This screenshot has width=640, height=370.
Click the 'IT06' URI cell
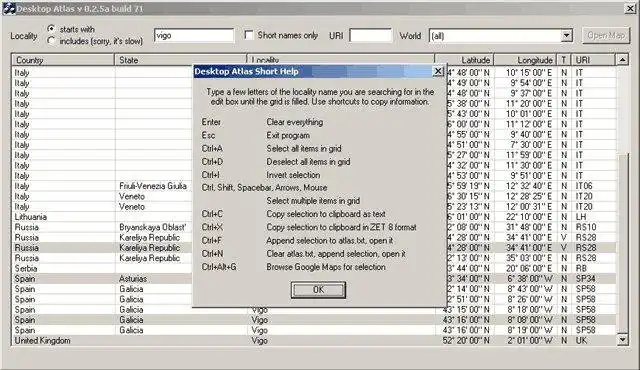[584, 186]
